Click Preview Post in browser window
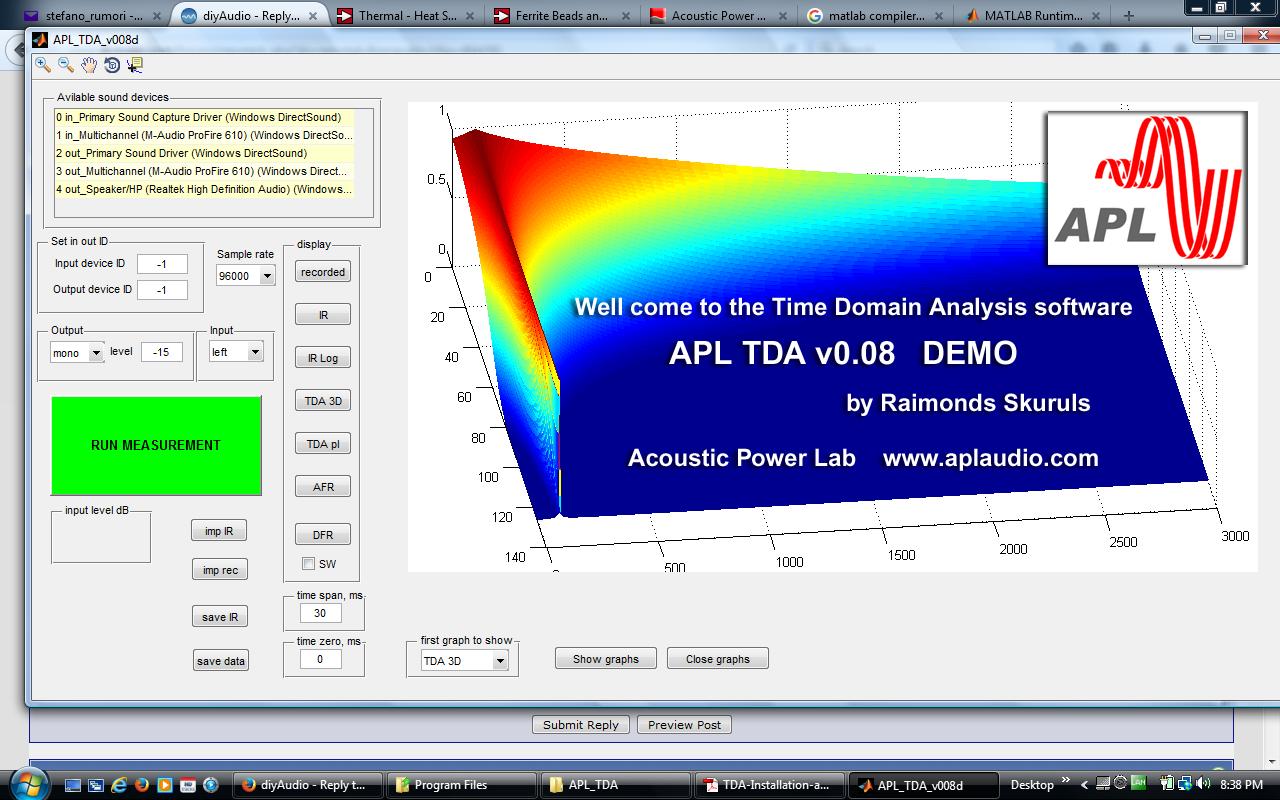Viewport: 1280px width, 800px height. [x=684, y=725]
